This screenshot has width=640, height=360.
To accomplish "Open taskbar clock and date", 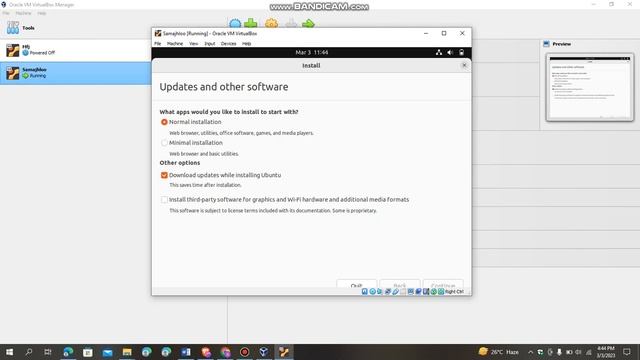I will pos(606,352).
